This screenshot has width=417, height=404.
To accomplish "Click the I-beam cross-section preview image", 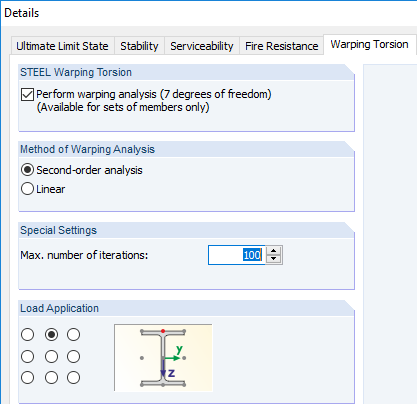I will (163, 357).
